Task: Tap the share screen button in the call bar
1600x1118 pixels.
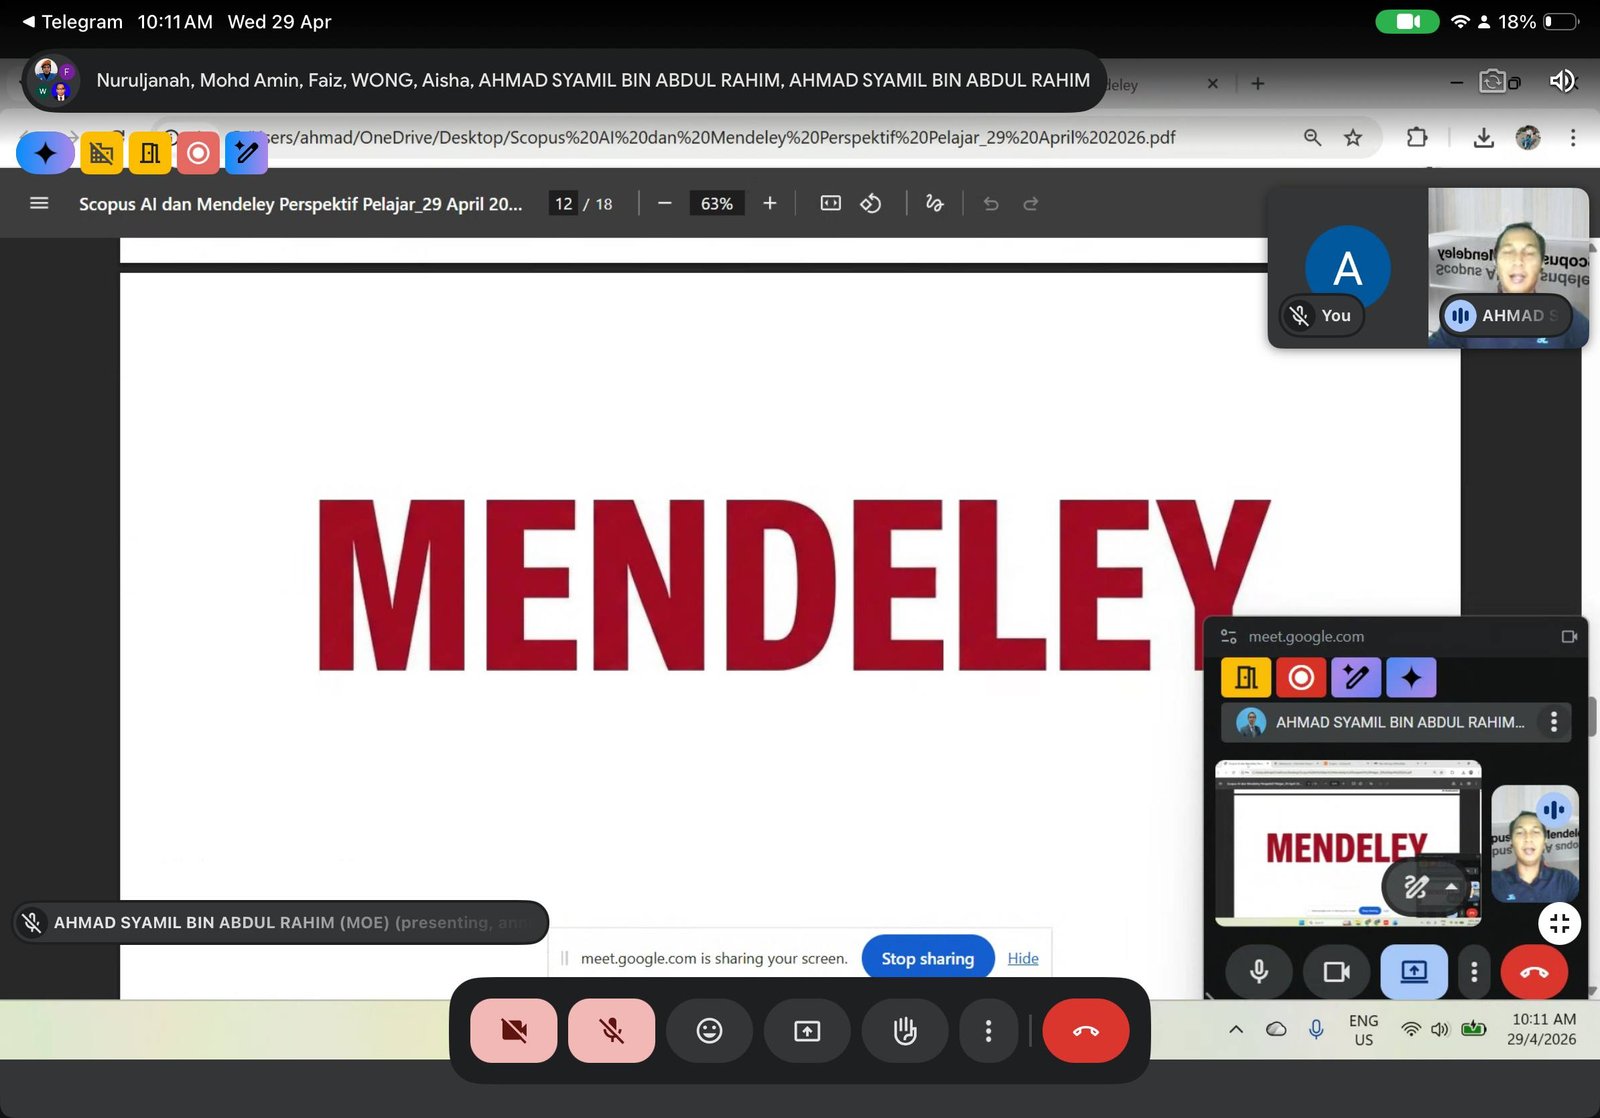Action: 807,1031
